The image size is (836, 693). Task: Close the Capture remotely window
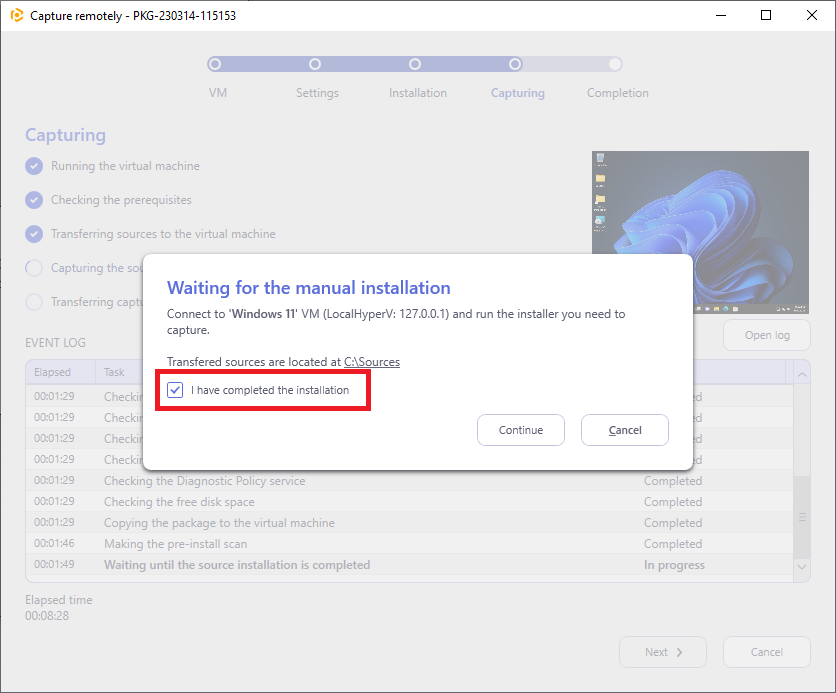point(811,15)
